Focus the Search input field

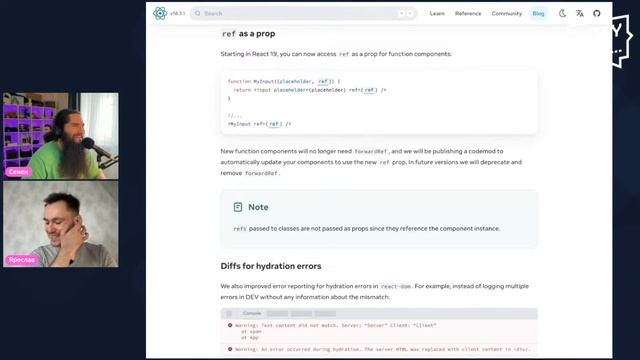tap(304, 13)
